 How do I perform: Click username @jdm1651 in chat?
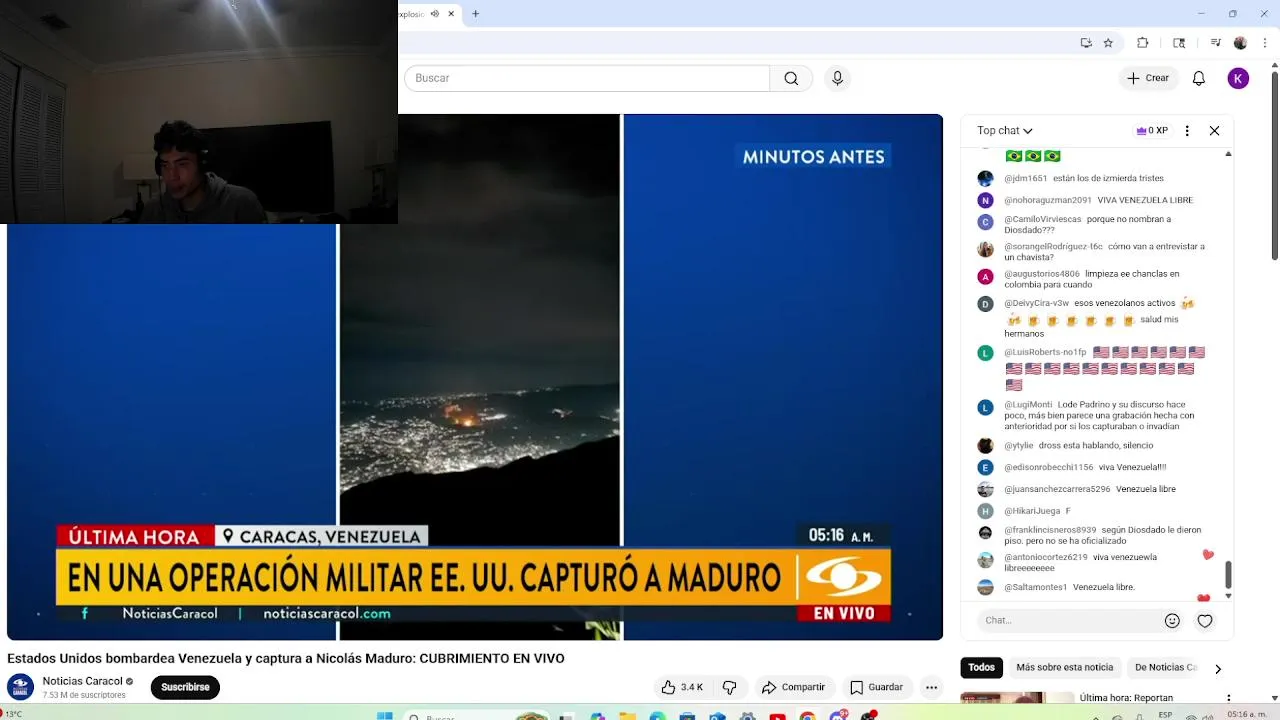pyautogui.click(x=1025, y=178)
